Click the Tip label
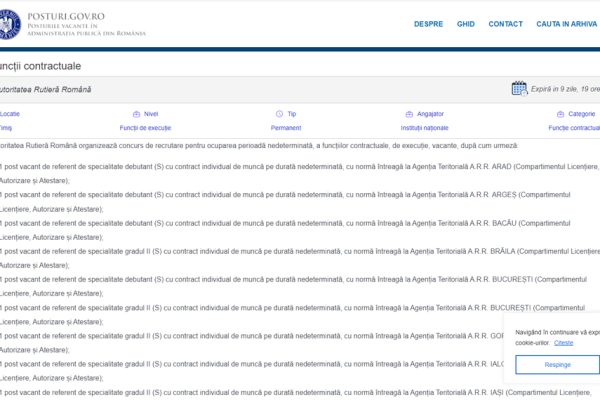 click(292, 114)
